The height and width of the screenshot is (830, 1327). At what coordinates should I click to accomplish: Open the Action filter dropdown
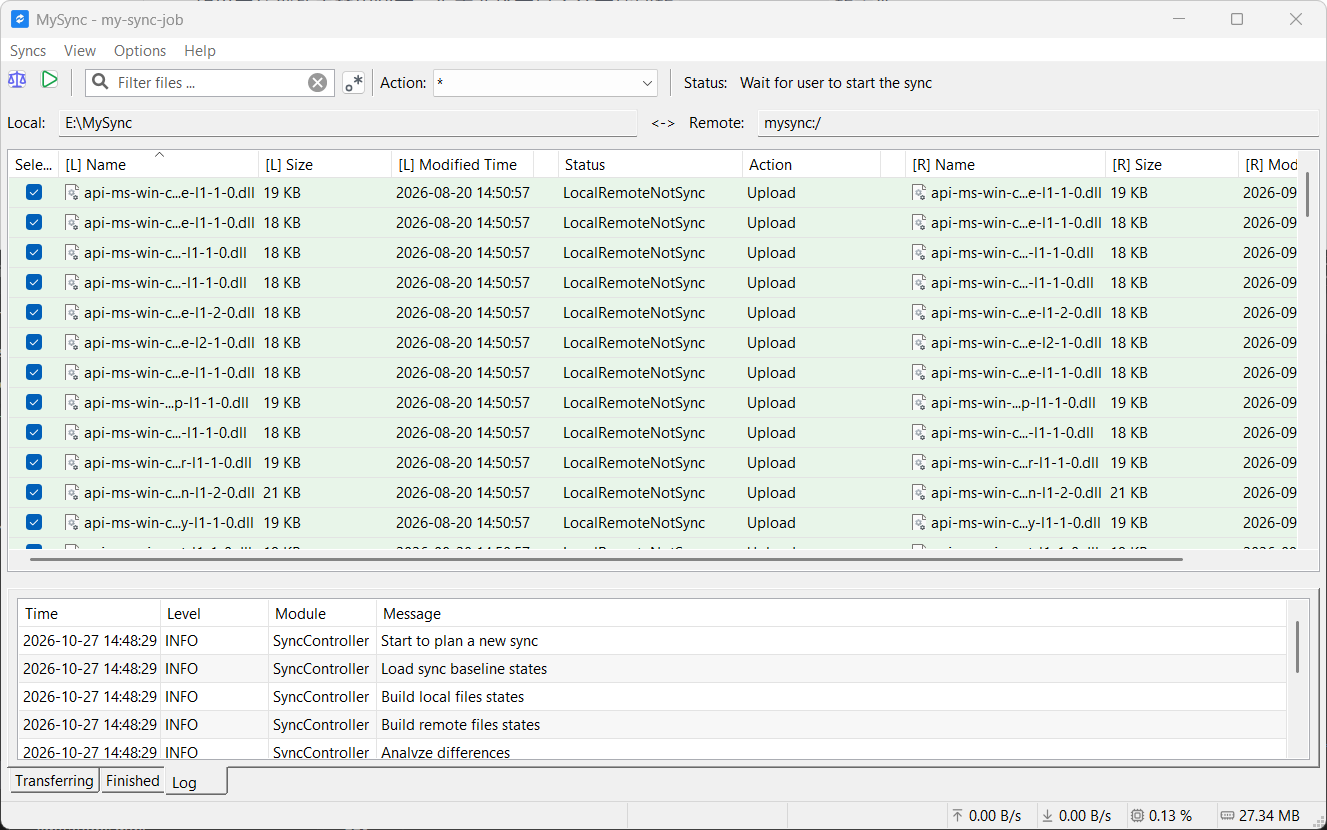545,83
